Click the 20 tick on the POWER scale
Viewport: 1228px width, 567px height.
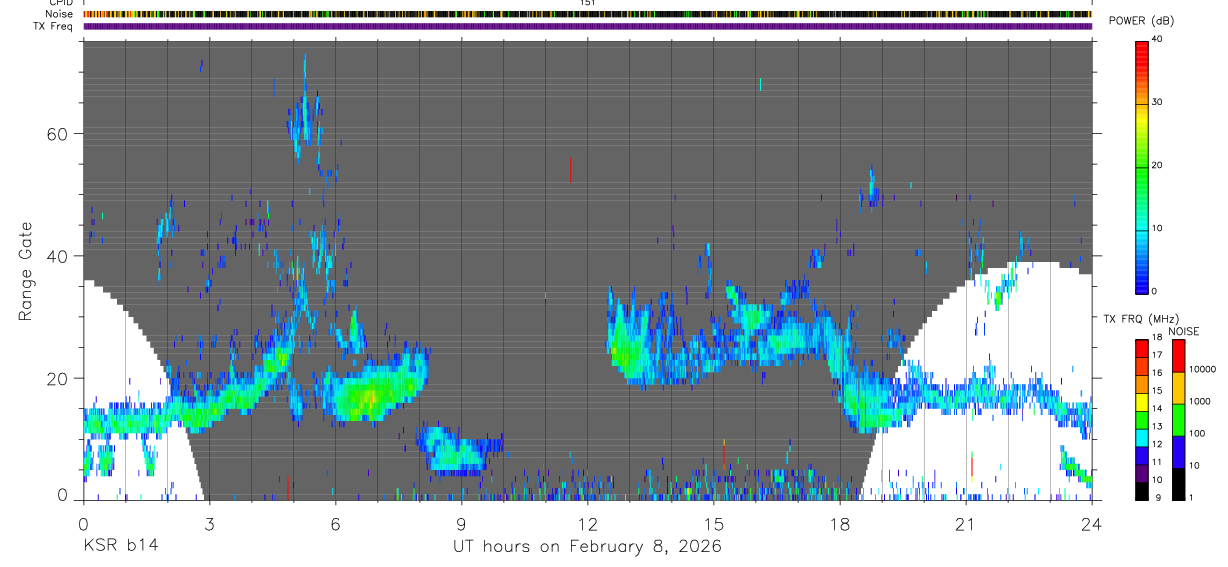coord(1157,166)
